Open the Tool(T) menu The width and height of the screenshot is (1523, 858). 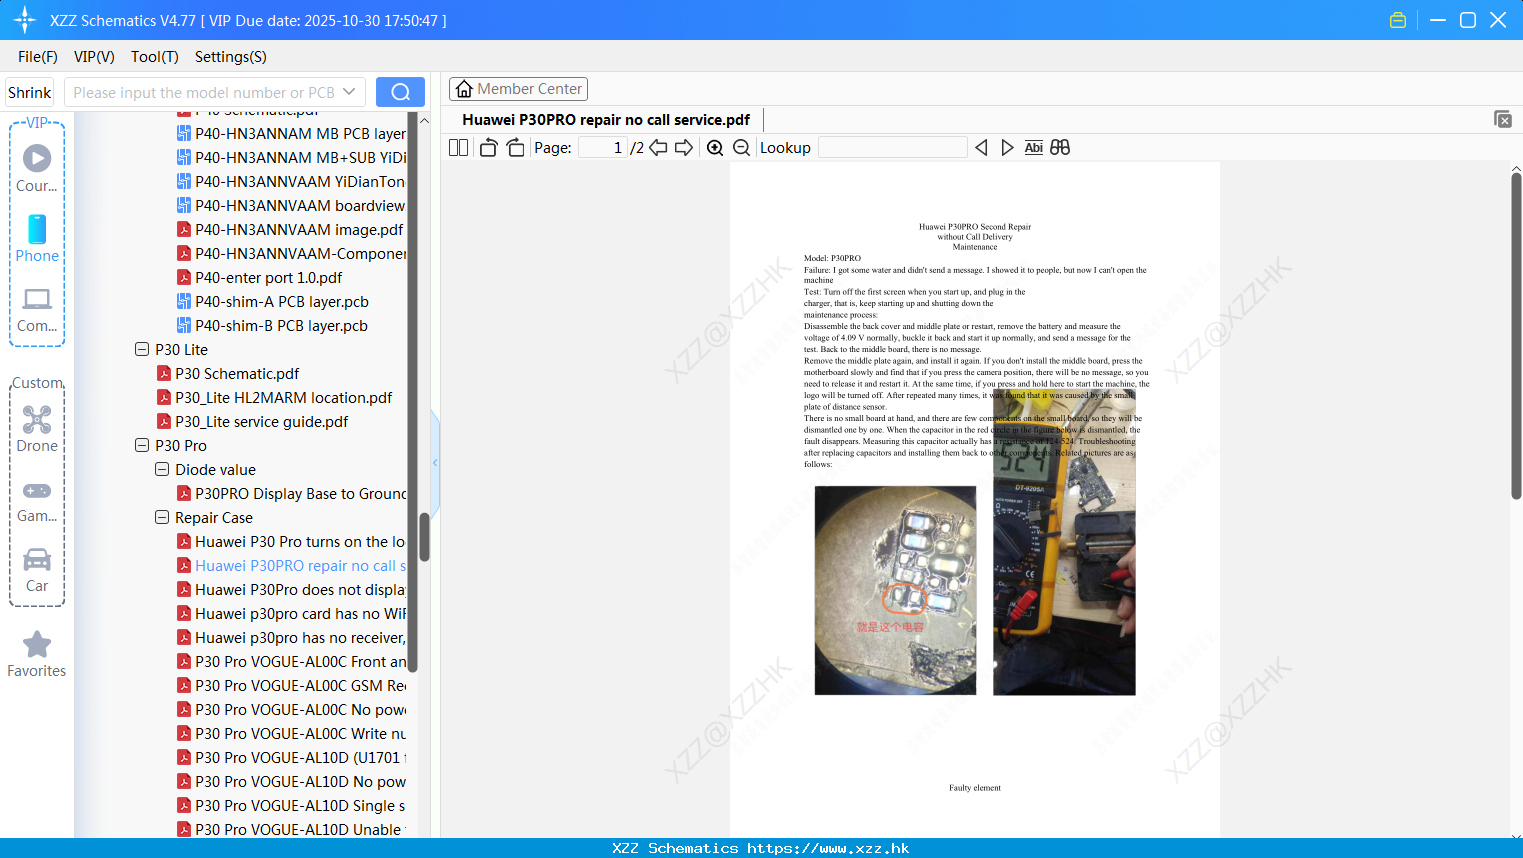point(155,57)
